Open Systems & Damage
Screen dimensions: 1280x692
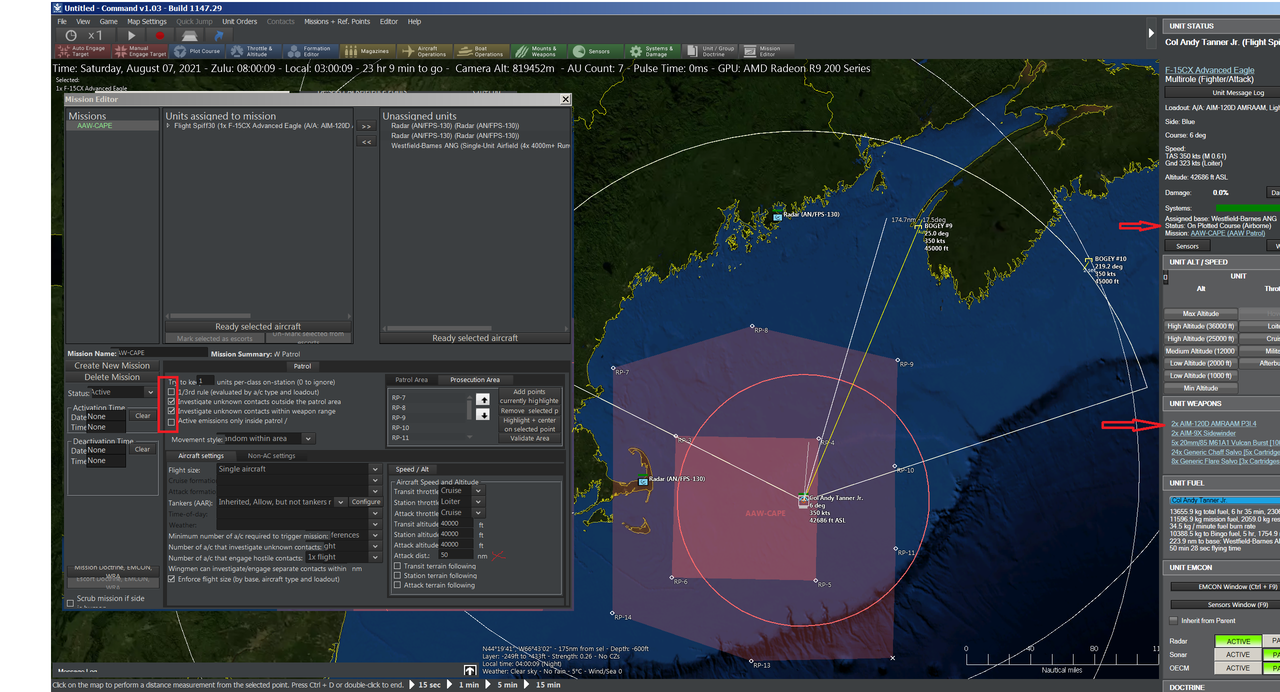653,50
